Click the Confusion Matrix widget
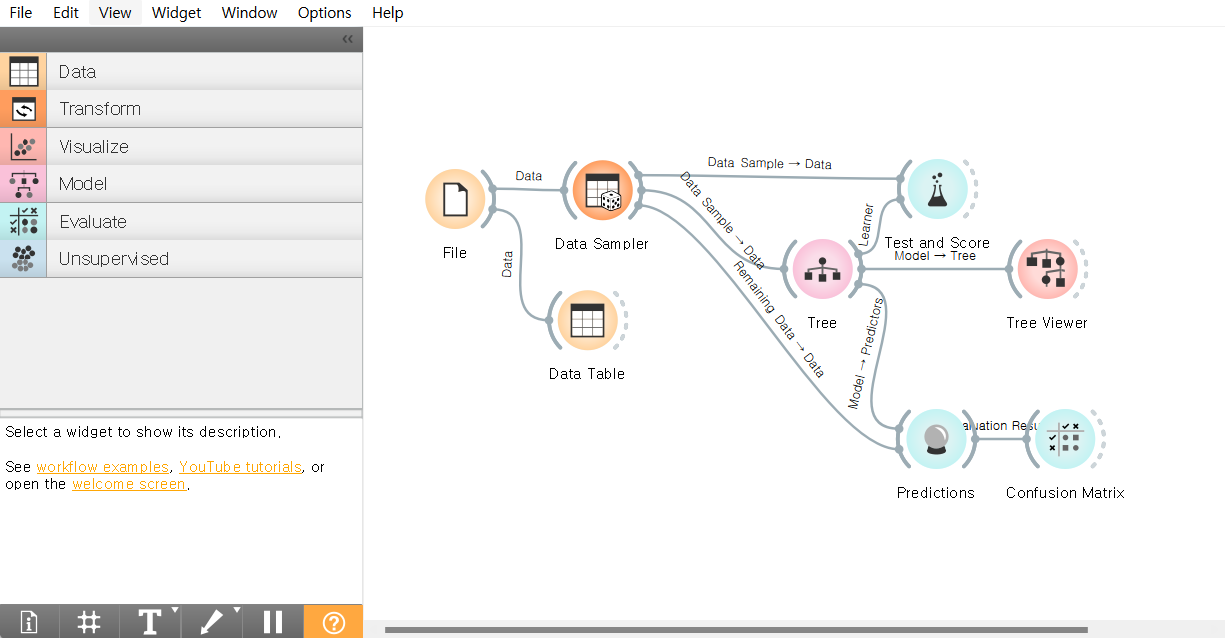The width and height of the screenshot is (1225, 638). pos(1065,439)
